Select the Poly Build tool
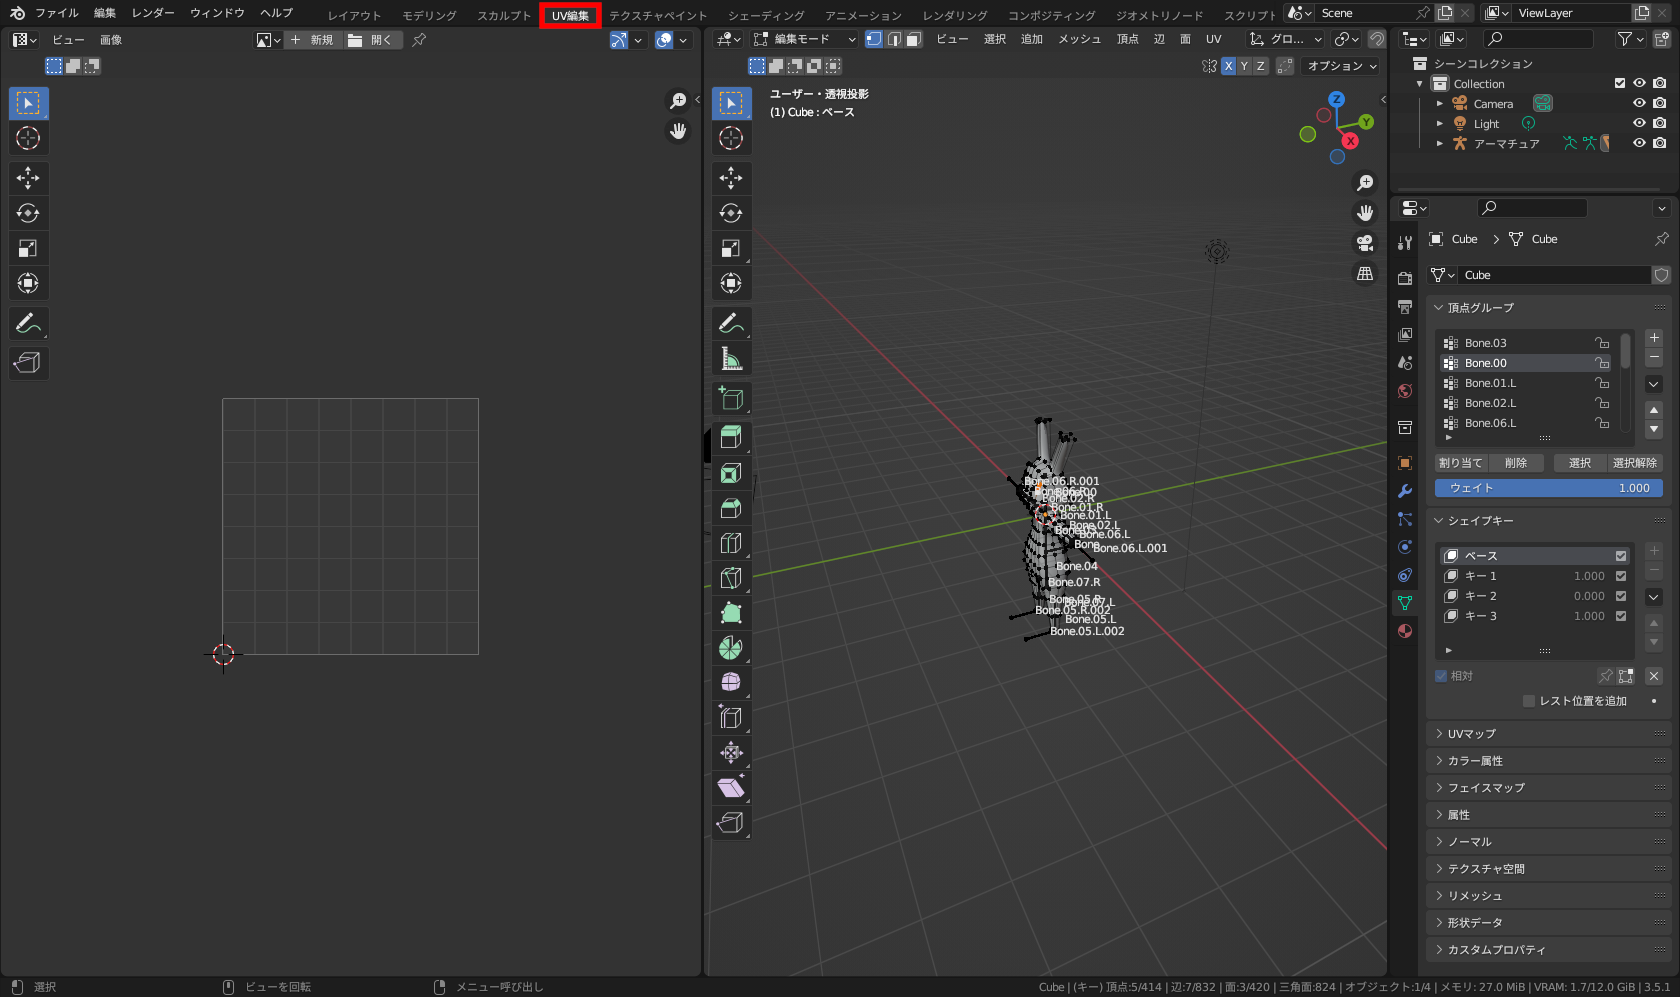This screenshot has width=1680, height=997. 731,613
